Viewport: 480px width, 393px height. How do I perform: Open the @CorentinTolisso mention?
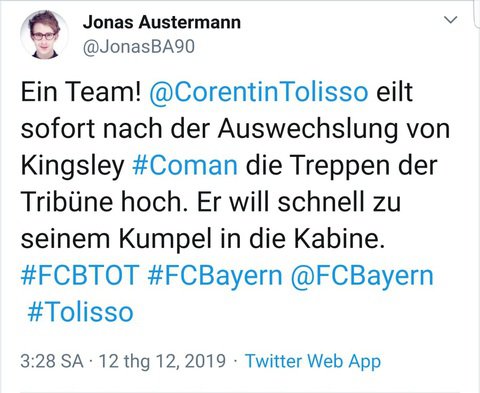click(259, 92)
